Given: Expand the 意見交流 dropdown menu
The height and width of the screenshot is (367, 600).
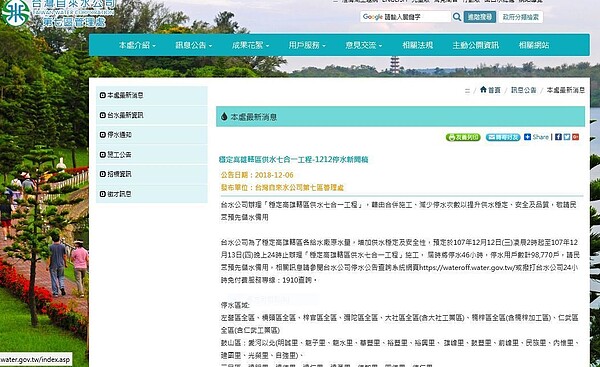Looking at the screenshot, I should point(364,45).
